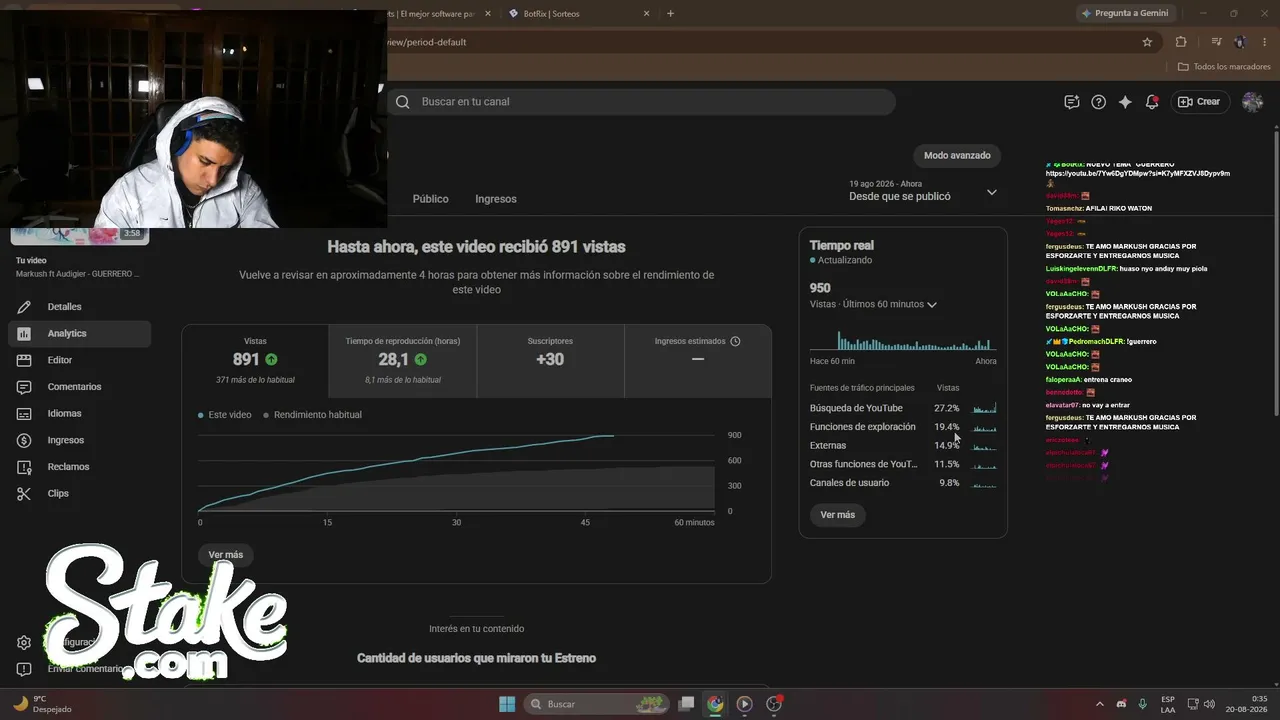Screen dimensions: 1280x720
Task: Click the volume speaker tray icon
Action: 1209,704
